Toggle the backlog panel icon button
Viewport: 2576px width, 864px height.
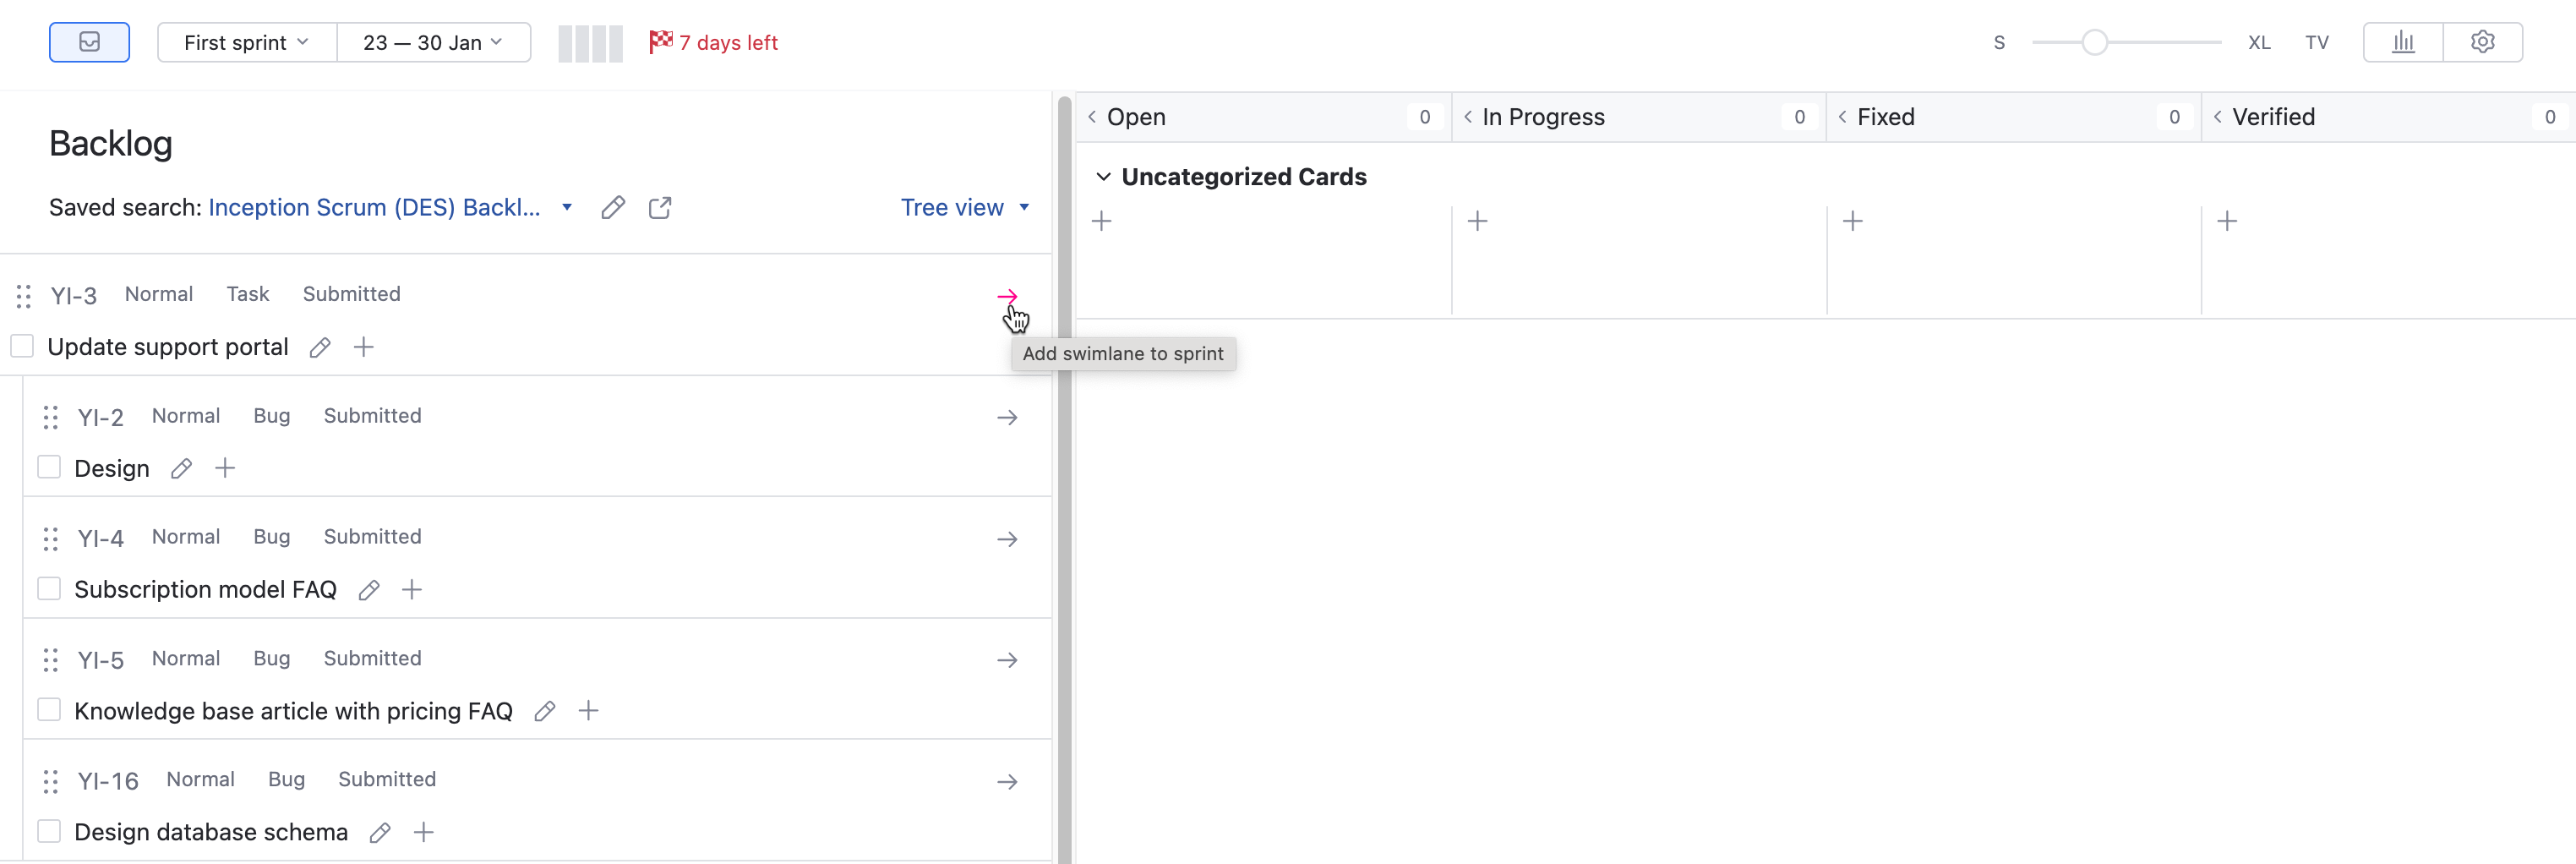pyautogui.click(x=89, y=42)
